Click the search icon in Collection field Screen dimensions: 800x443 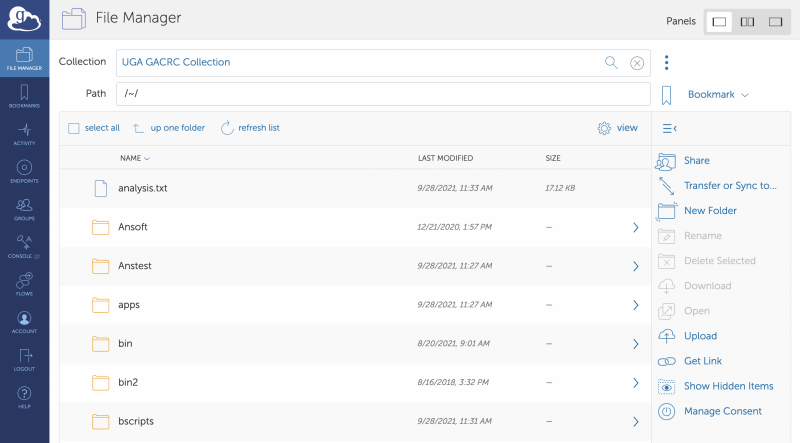611,62
